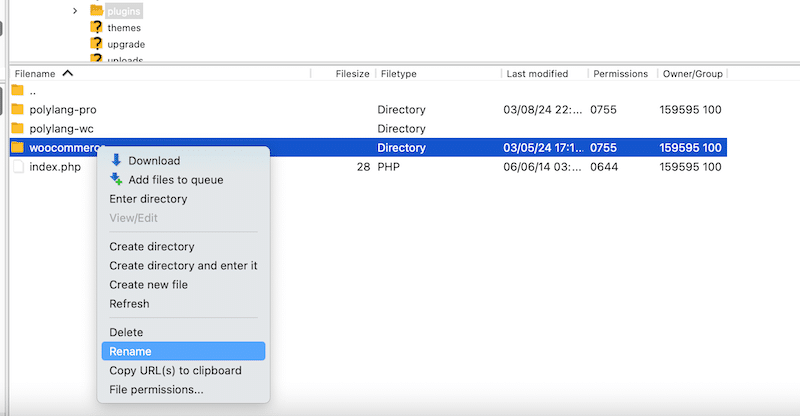Click the parent directory (..) folder icon
800x416 pixels.
click(x=17, y=90)
